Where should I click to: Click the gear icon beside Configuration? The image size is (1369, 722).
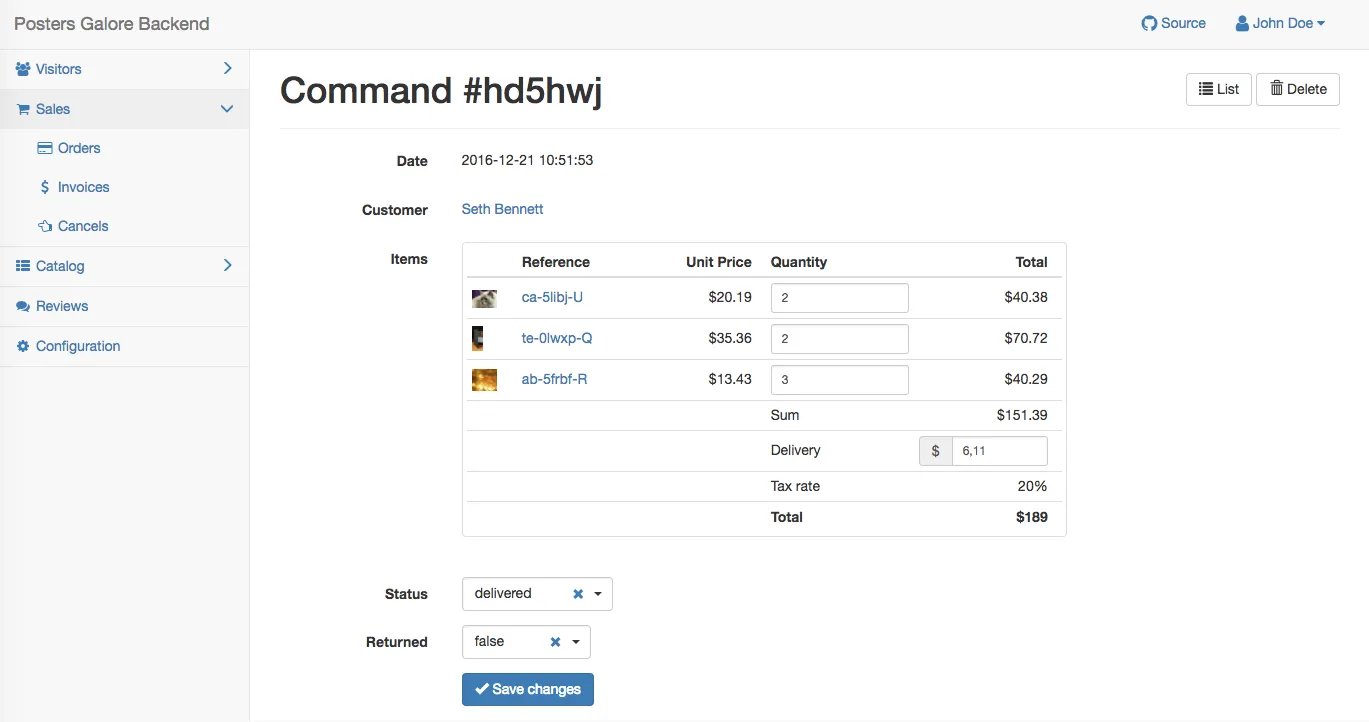(x=23, y=346)
